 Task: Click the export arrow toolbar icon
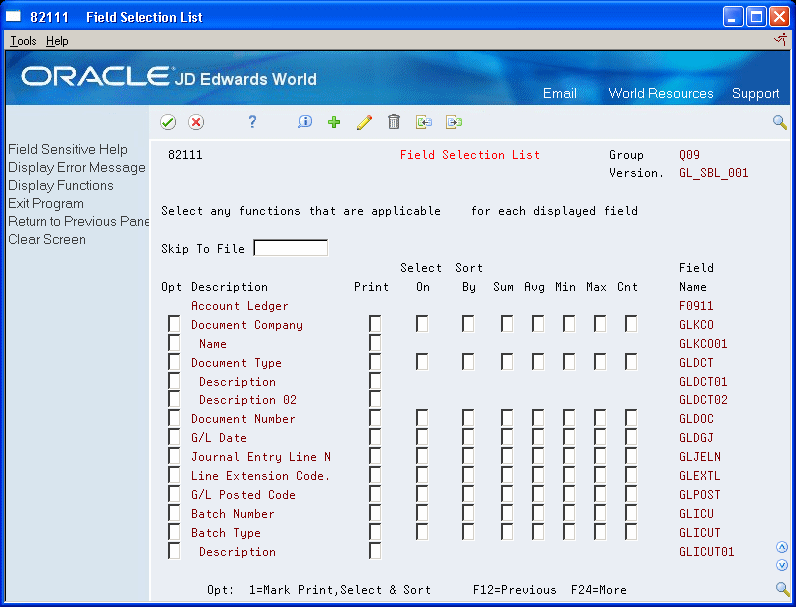point(454,122)
